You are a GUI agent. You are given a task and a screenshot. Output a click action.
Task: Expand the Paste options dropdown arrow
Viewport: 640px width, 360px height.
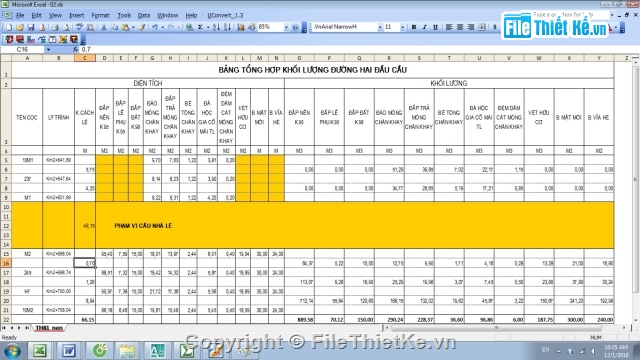coord(133,27)
